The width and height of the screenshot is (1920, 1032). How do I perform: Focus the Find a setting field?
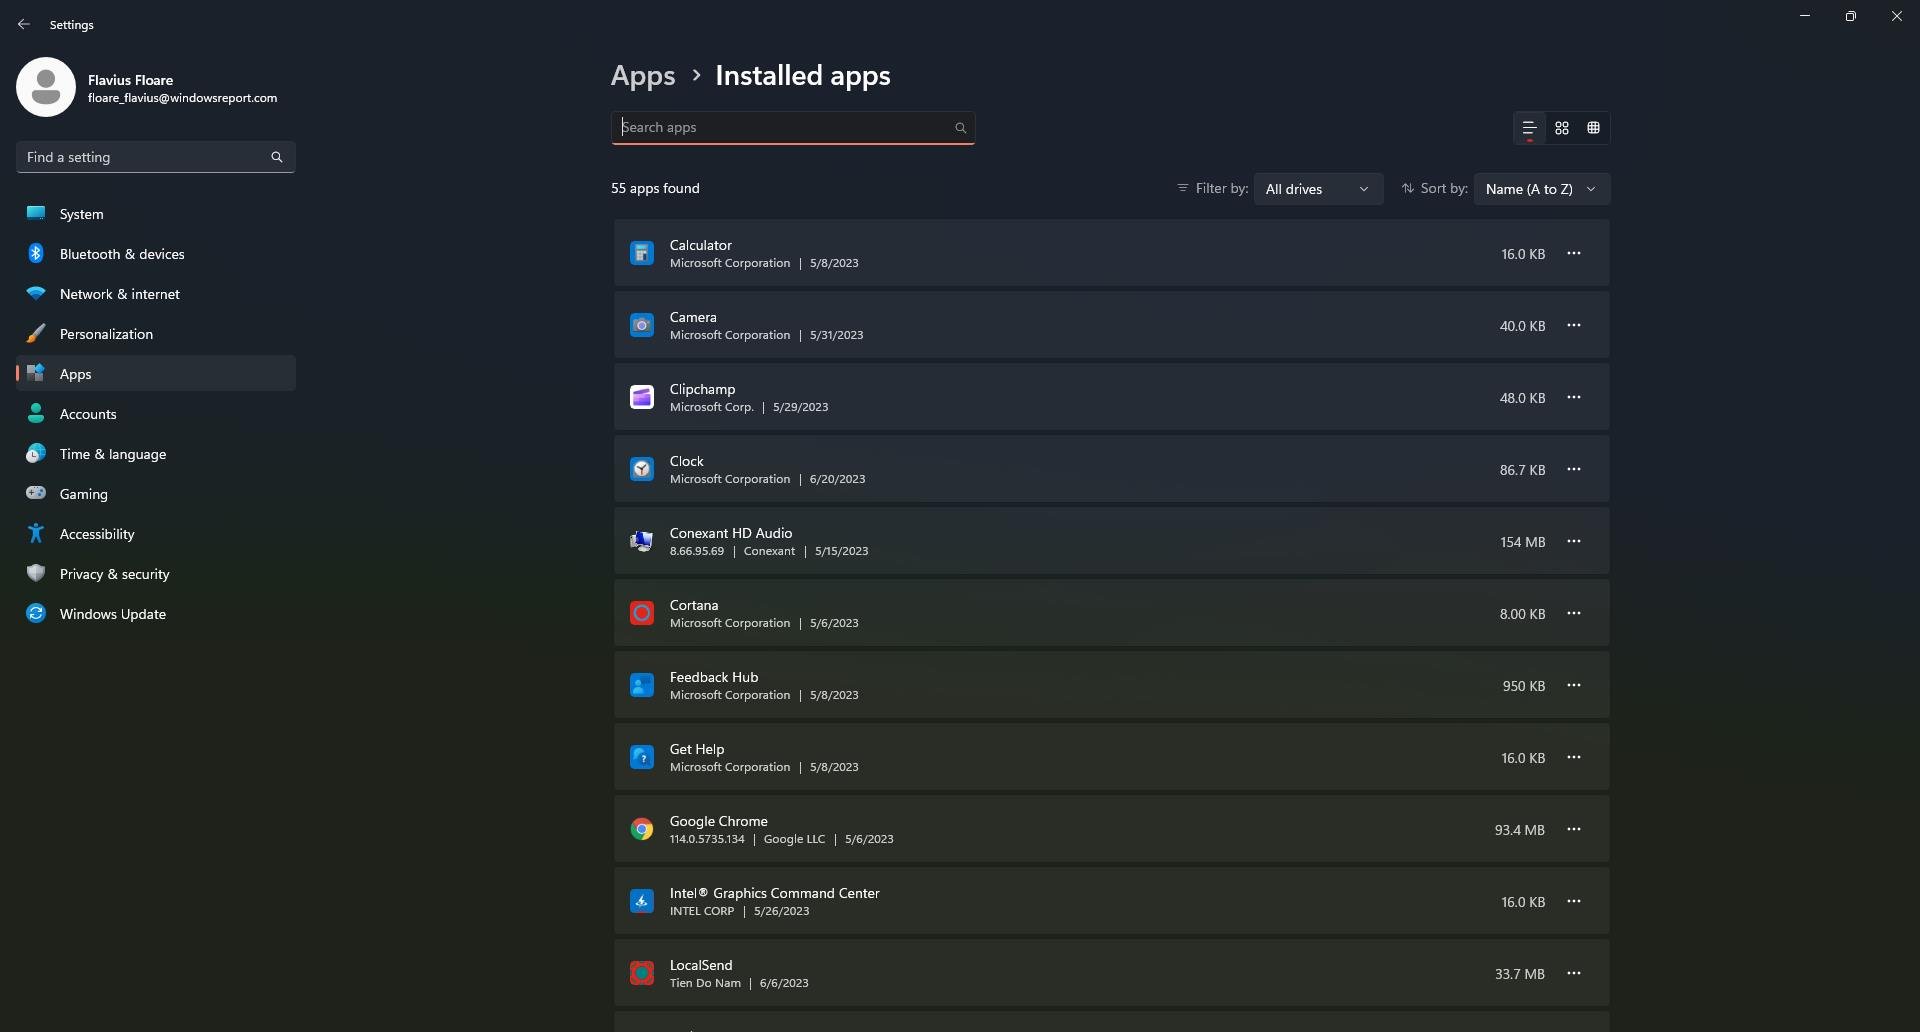tap(156, 157)
